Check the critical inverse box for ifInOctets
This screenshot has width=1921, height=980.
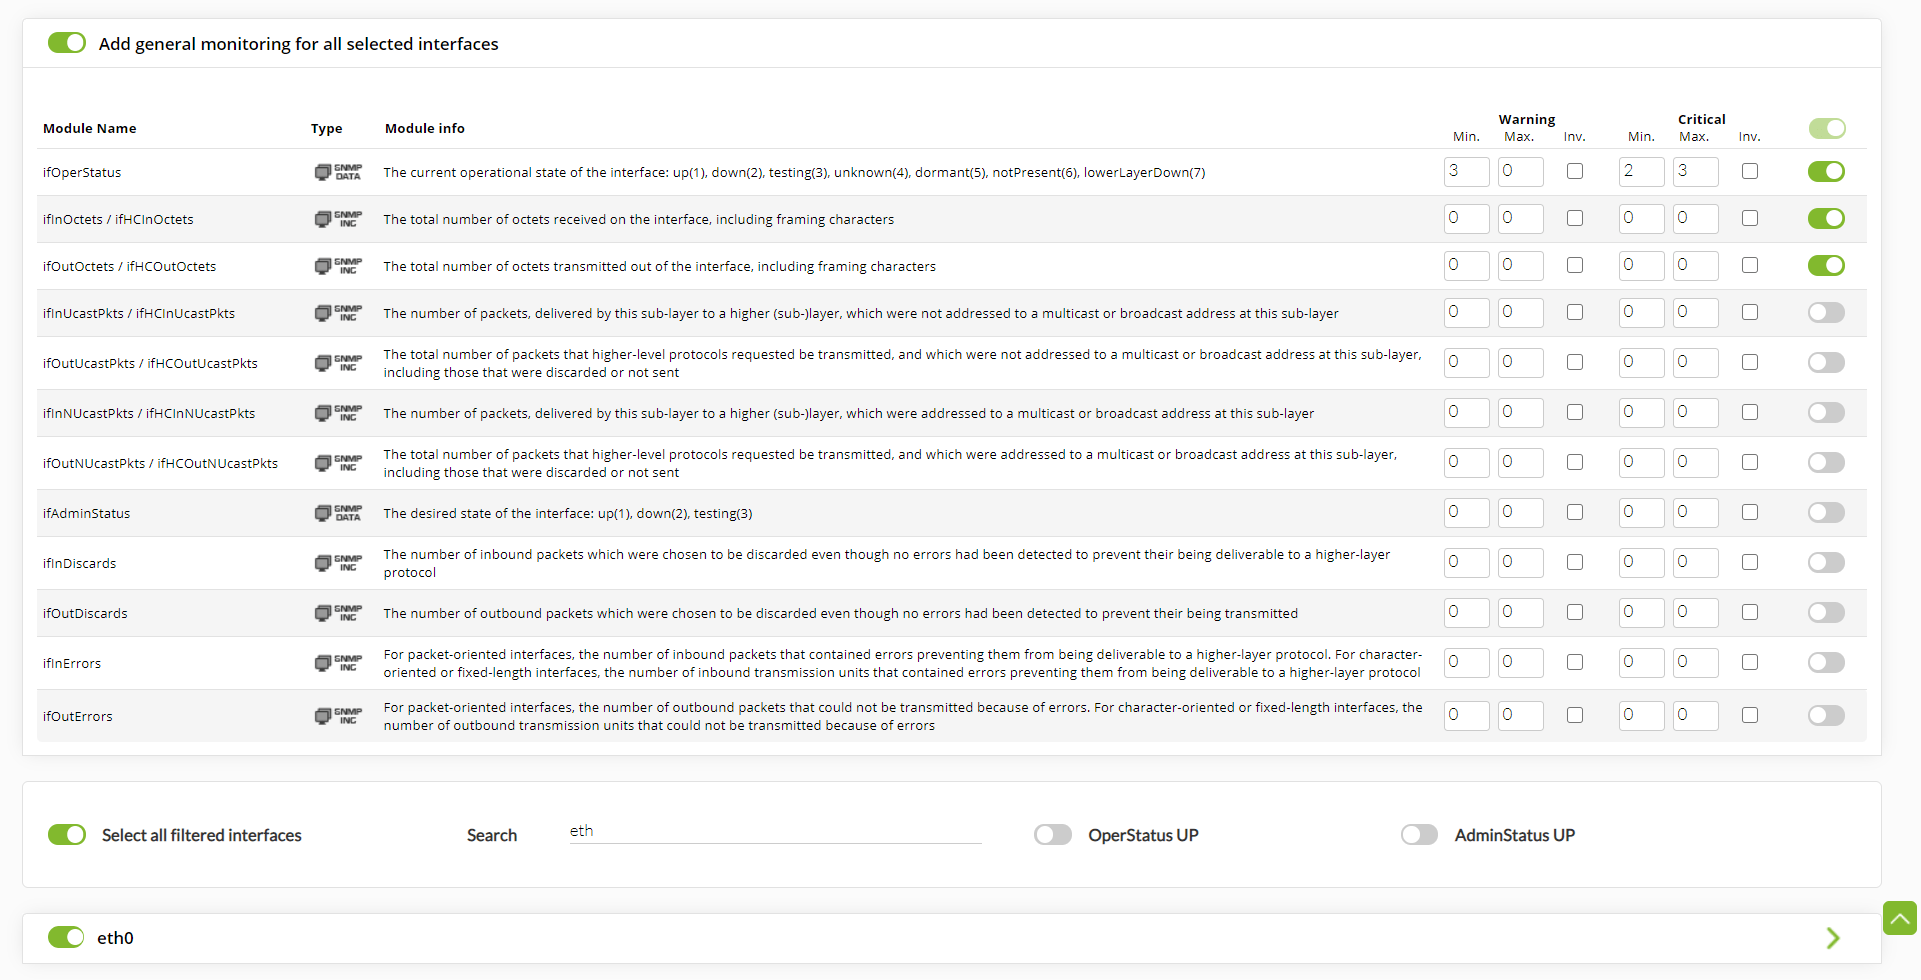[1750, 218]
